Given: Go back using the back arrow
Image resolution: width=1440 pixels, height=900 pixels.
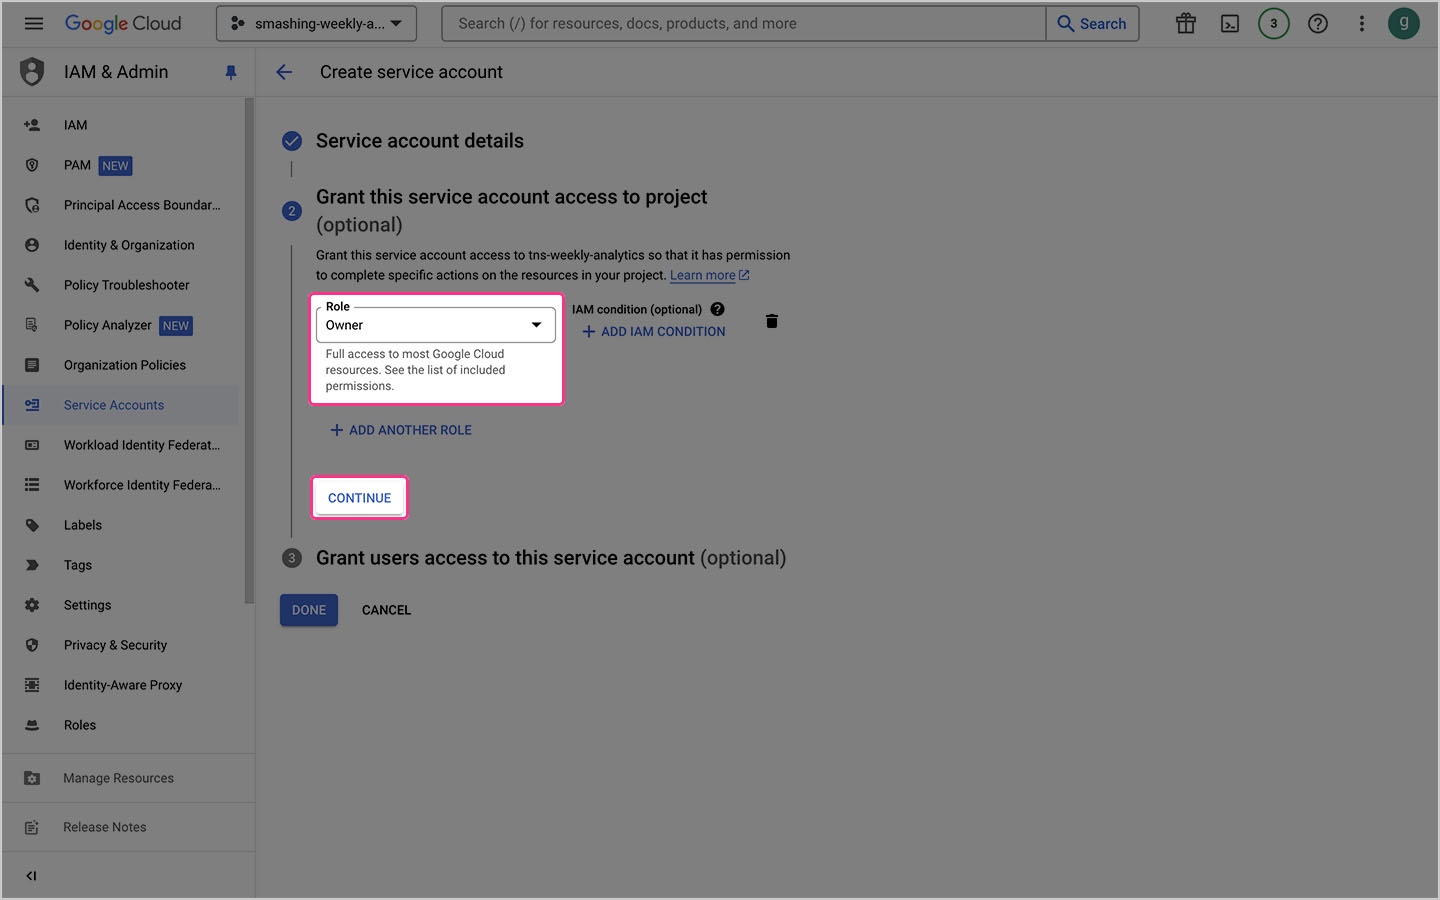Looking at the screenshot, I should coord(284,71).
